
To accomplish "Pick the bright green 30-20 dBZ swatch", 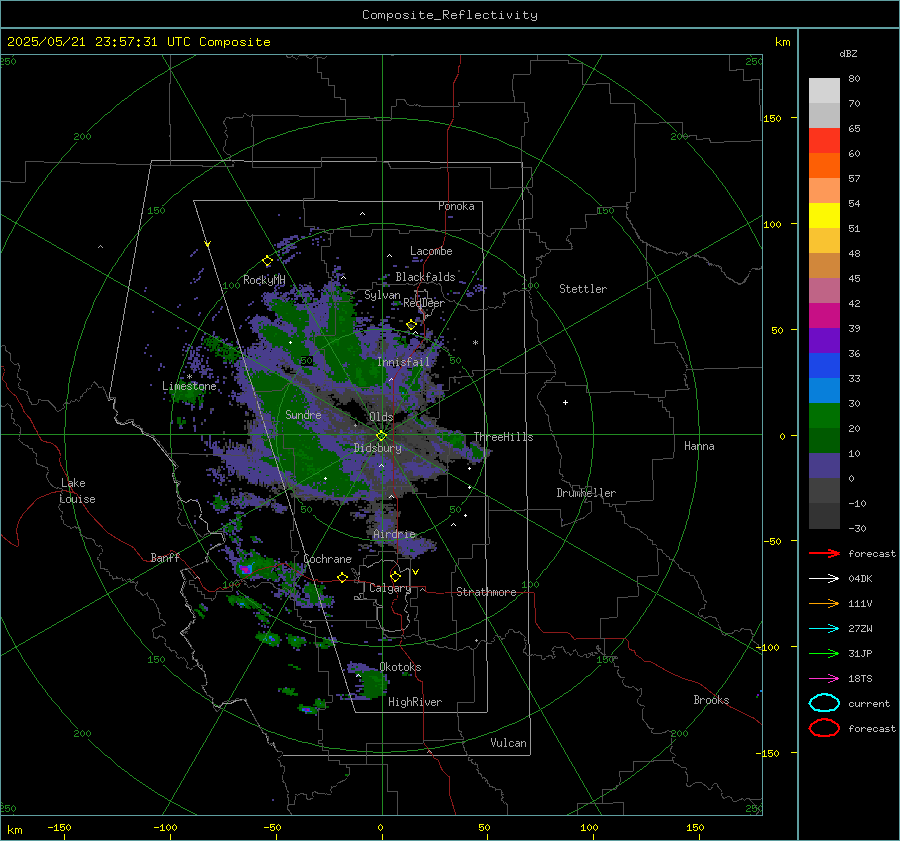I will [824, 415].
